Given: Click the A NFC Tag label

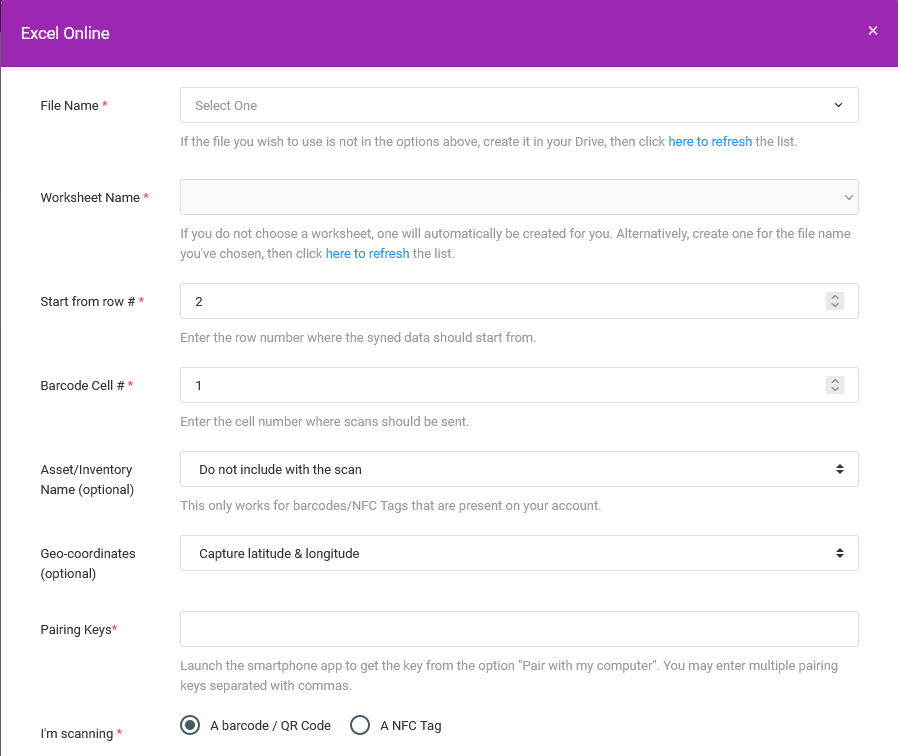Looking at the screenshot, I should click(411, 726).
